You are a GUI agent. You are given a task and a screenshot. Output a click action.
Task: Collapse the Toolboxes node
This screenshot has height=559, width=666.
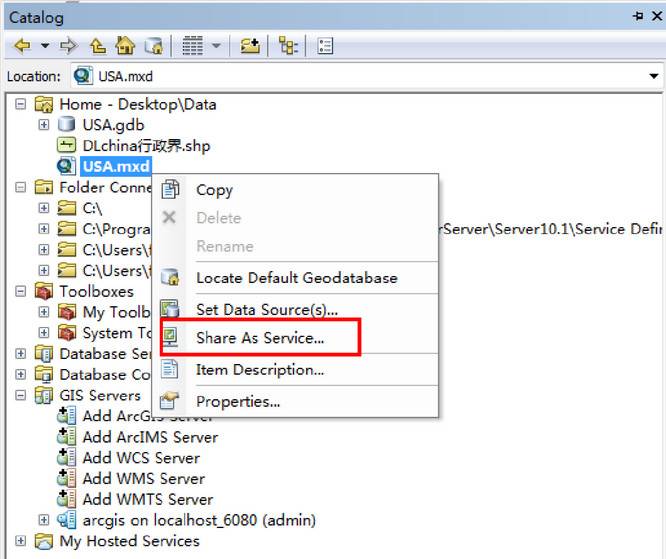20,291
